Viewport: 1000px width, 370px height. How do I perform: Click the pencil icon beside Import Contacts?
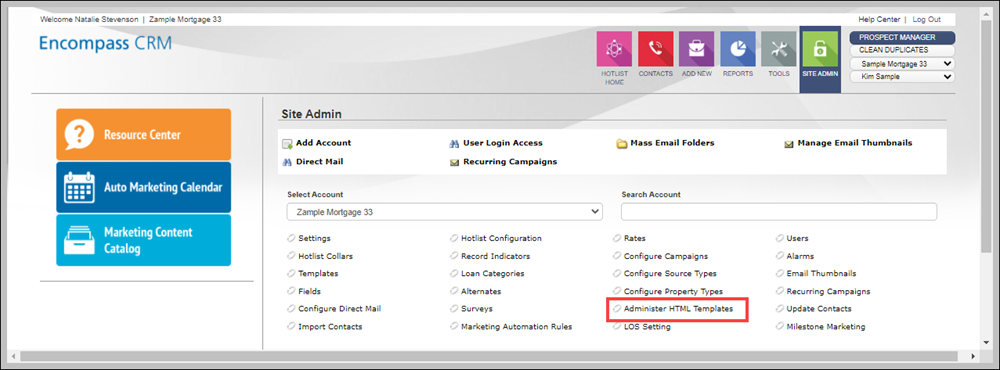click(291, 327)
